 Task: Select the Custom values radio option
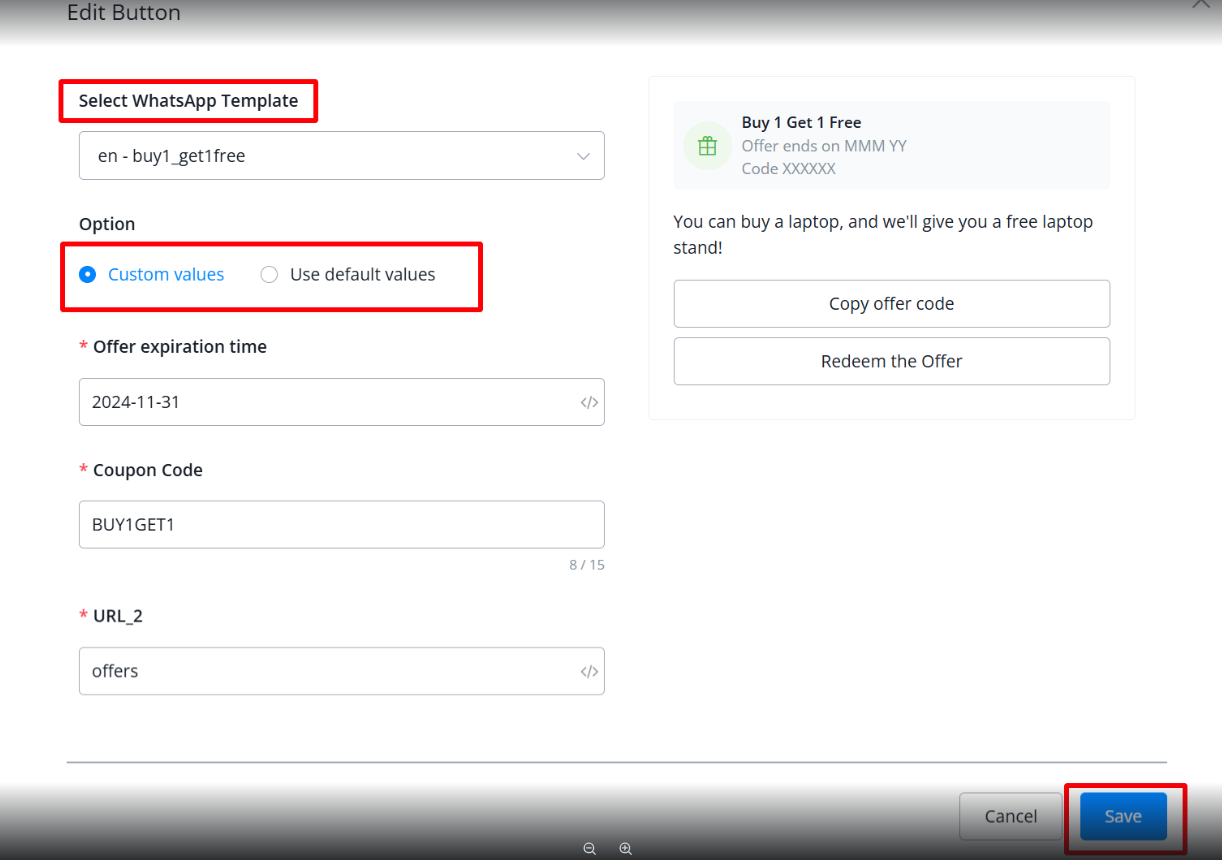pyautogui.click(x=88, y=275)
